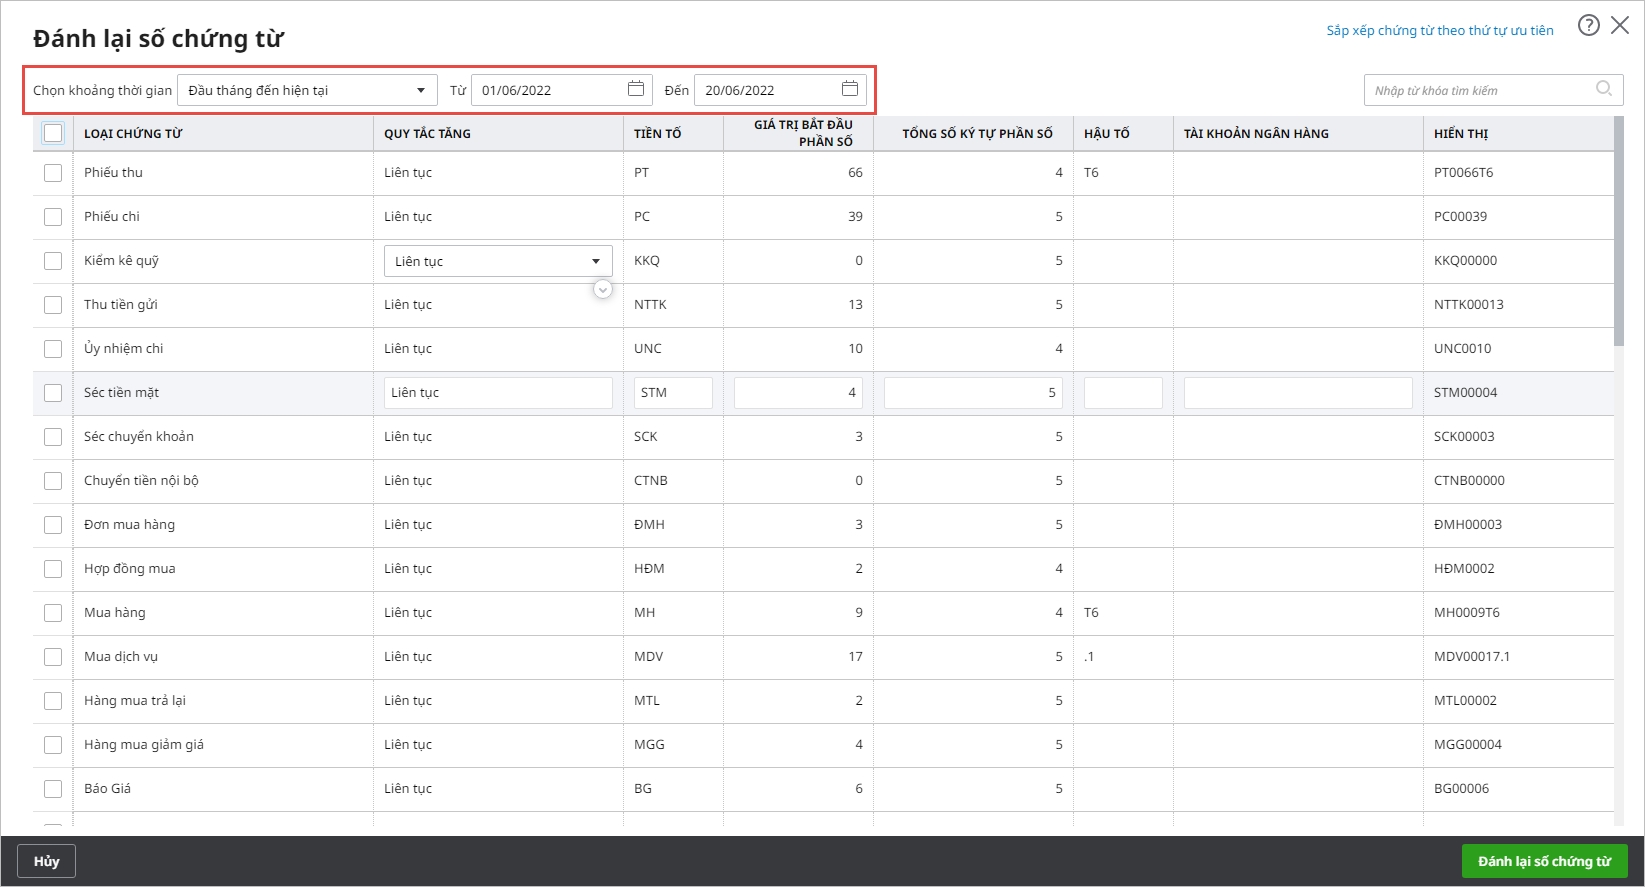This screenshot has height=887, width=1645.
Task: Open the calendar picker for the Từ date
Action: click(x=635, y=89)
